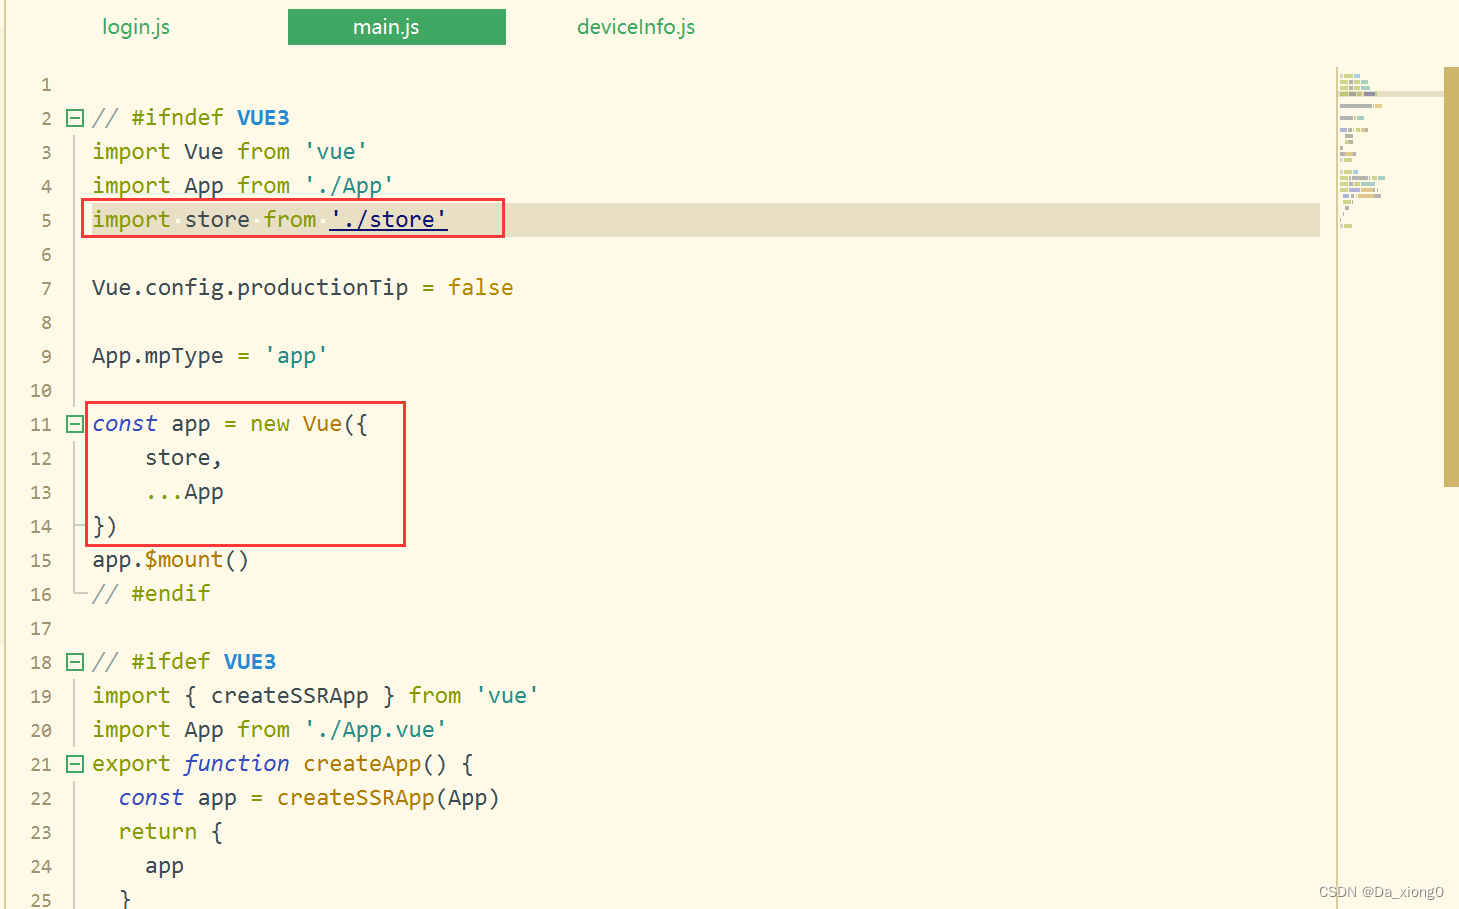
Task: Click the code minimap preview
Action: (1389, 150)
